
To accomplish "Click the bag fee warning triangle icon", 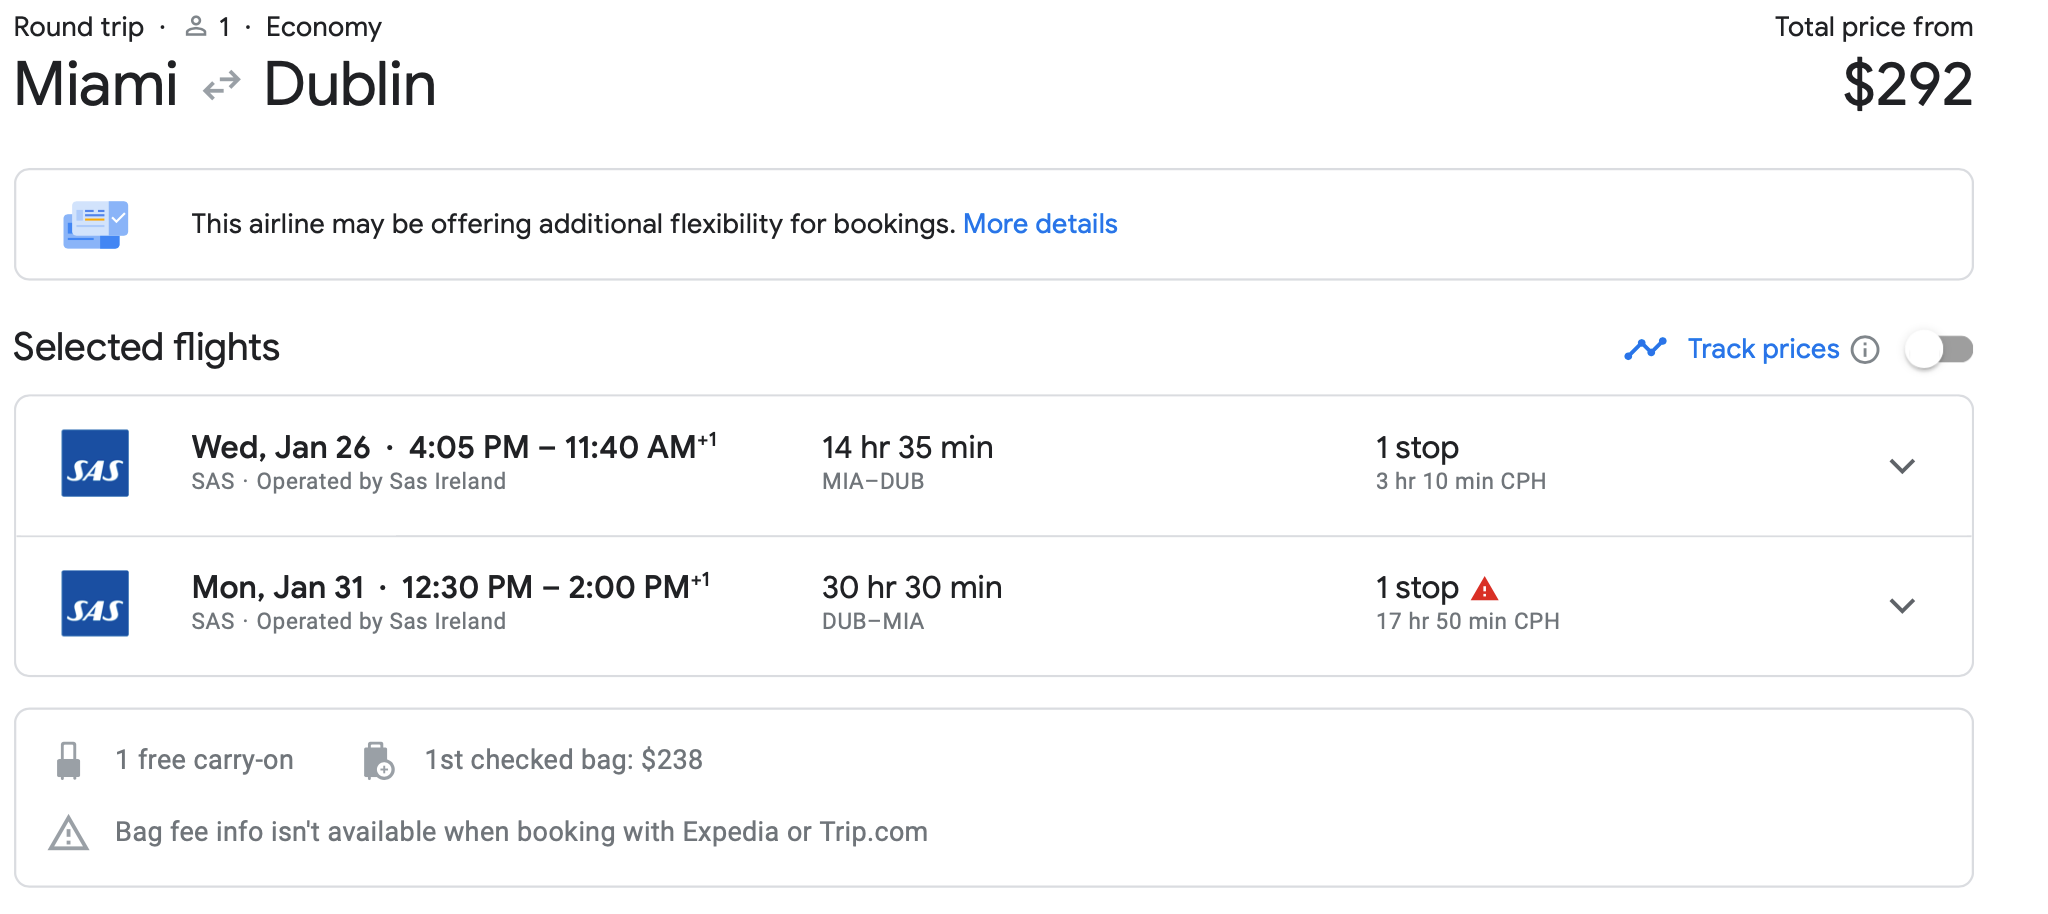I will (69, 833).
